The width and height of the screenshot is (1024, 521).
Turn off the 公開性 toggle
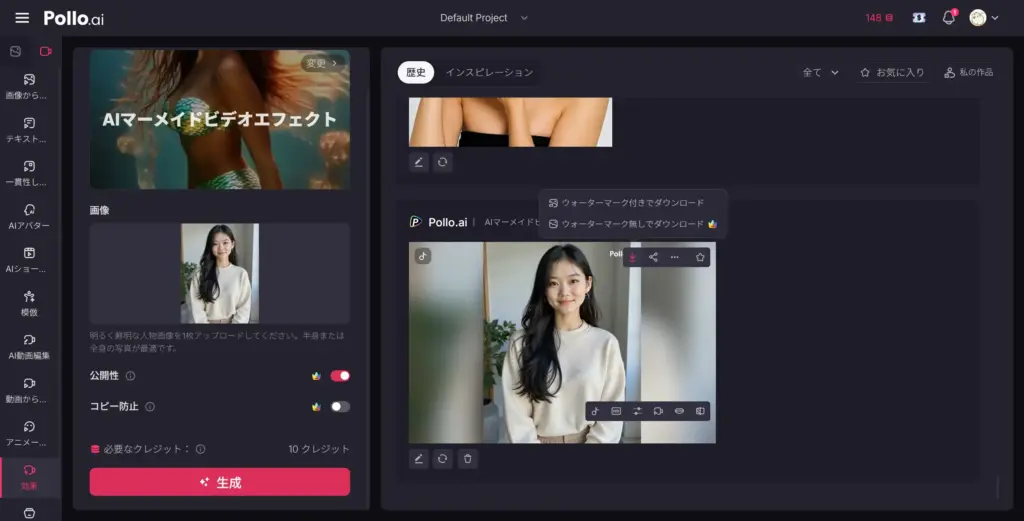(340, 376)
